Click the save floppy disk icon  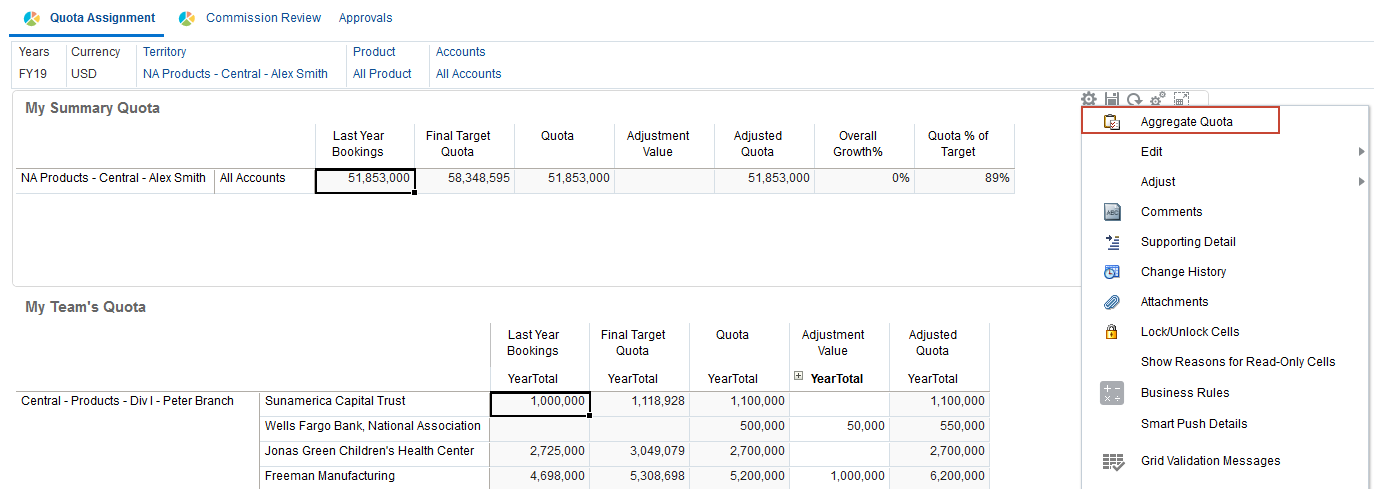pyautogui.click(x=1112, y=99)
